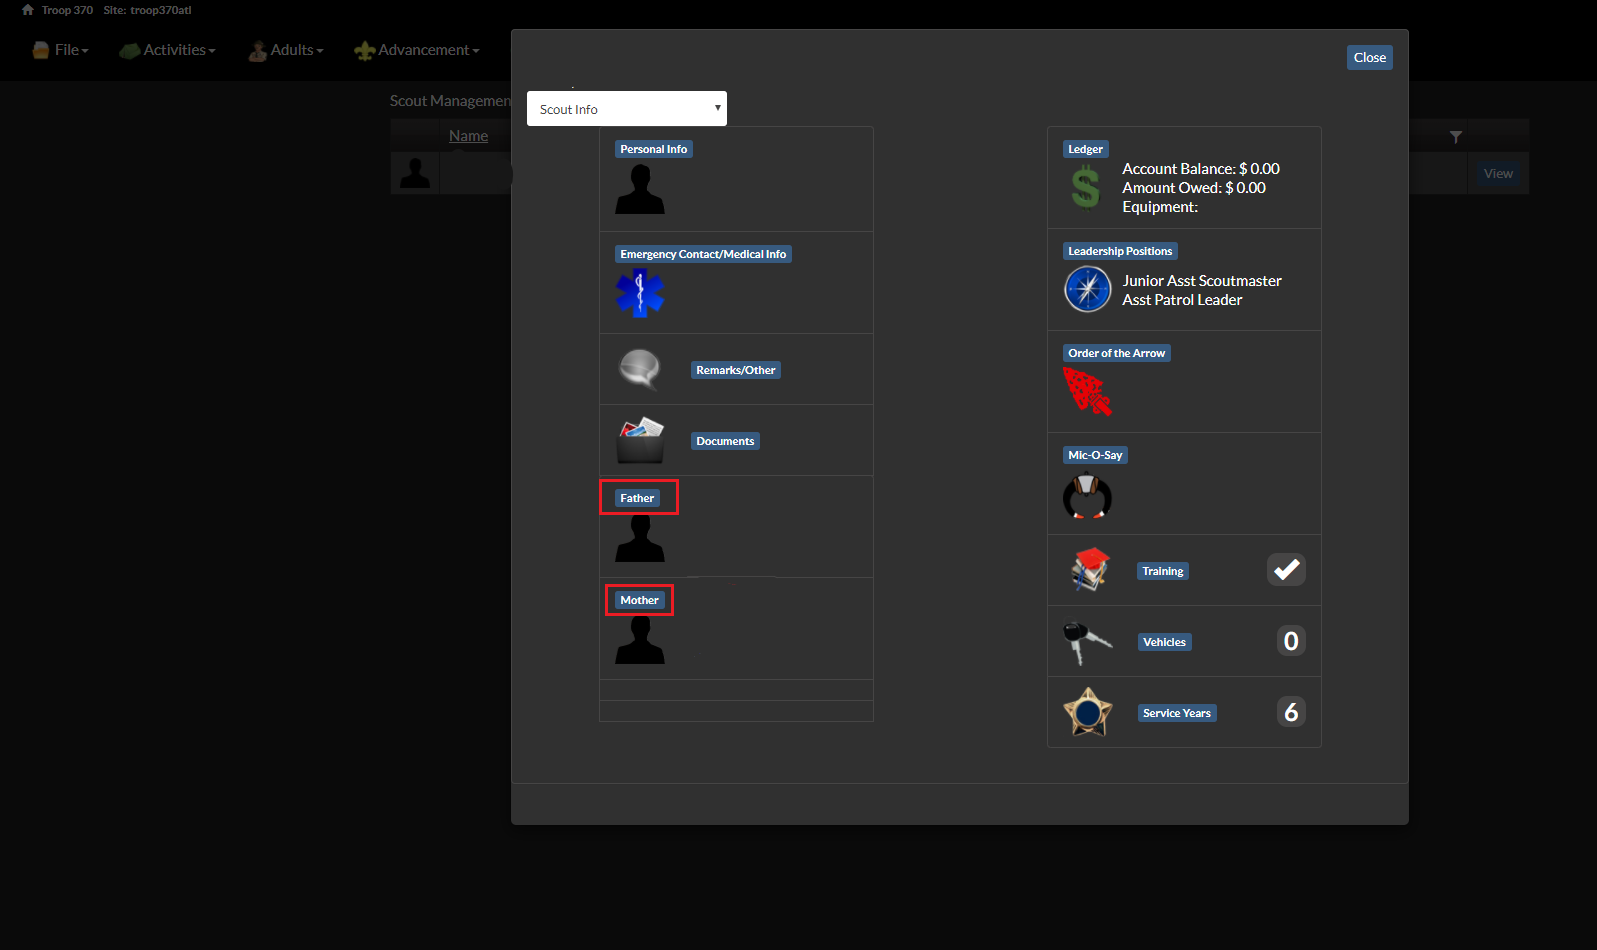This screenshot has height=950, width=1597.
Task: Click the green dollar Ledger icon
Action: point(1086,188)
